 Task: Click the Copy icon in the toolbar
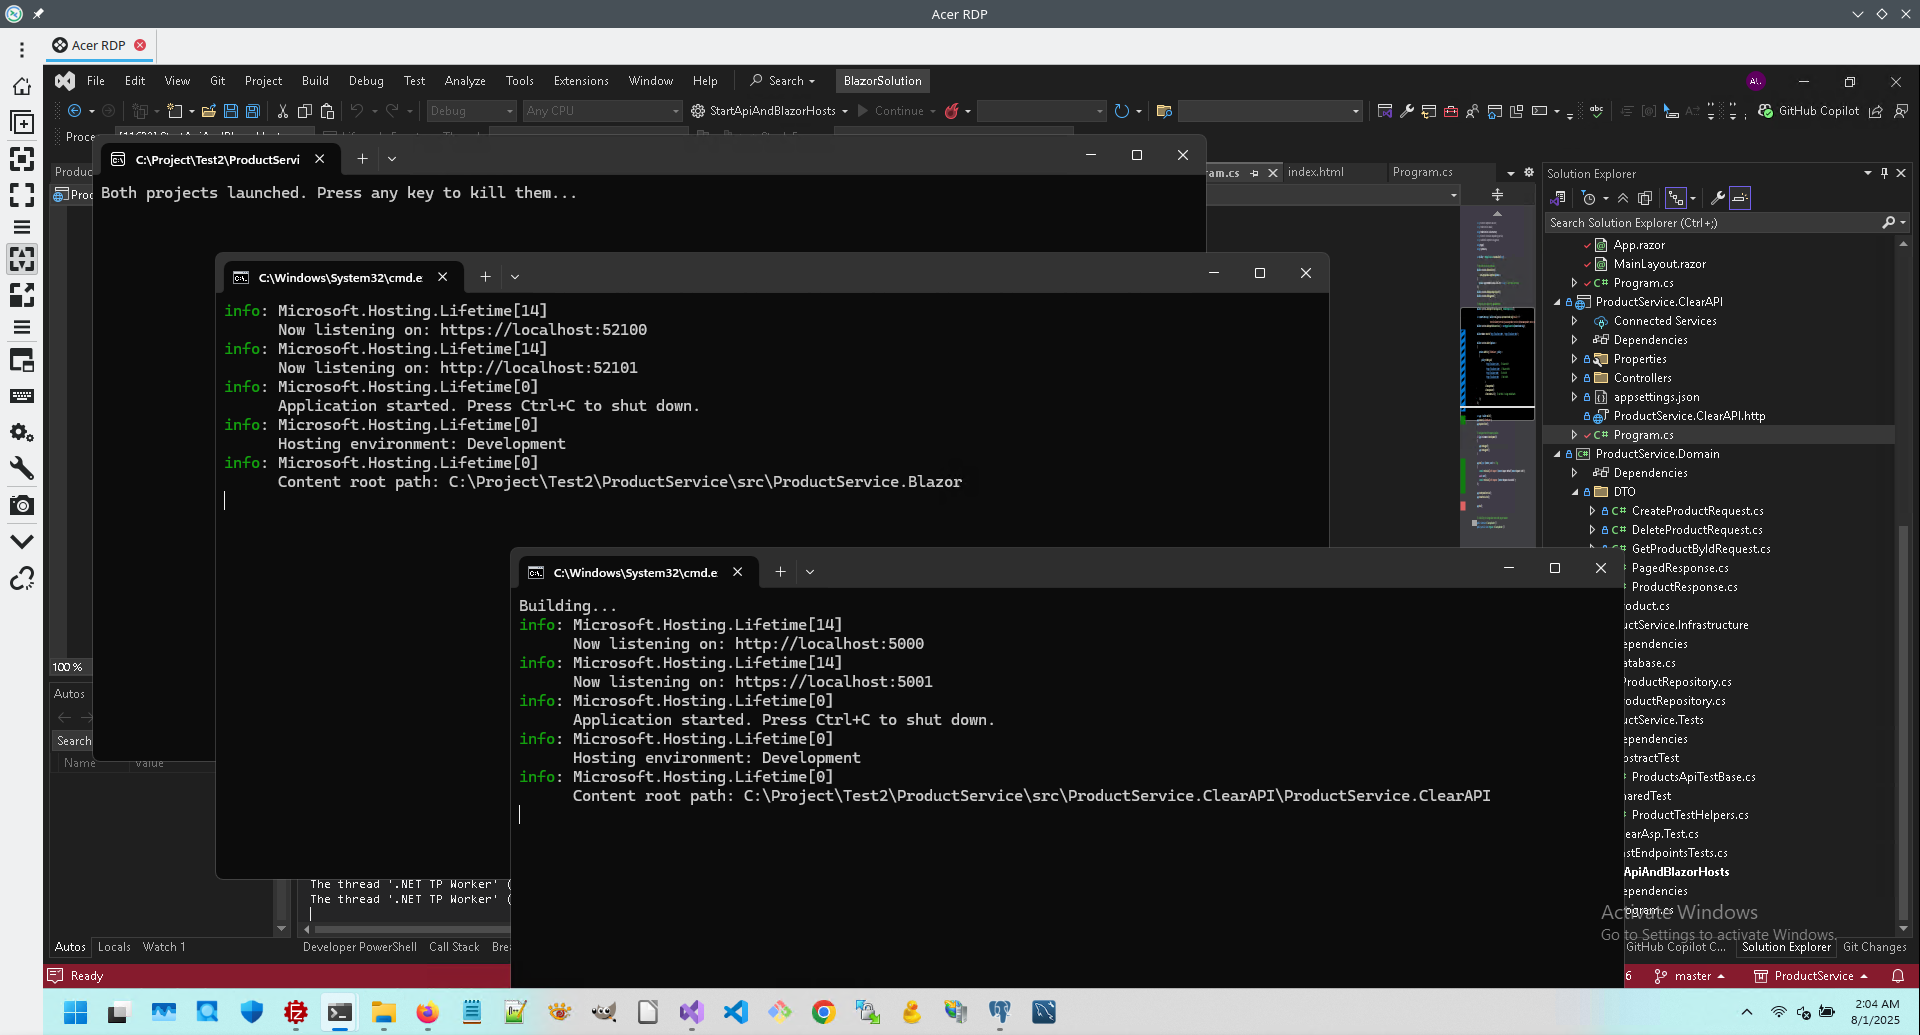coord(305,111)
